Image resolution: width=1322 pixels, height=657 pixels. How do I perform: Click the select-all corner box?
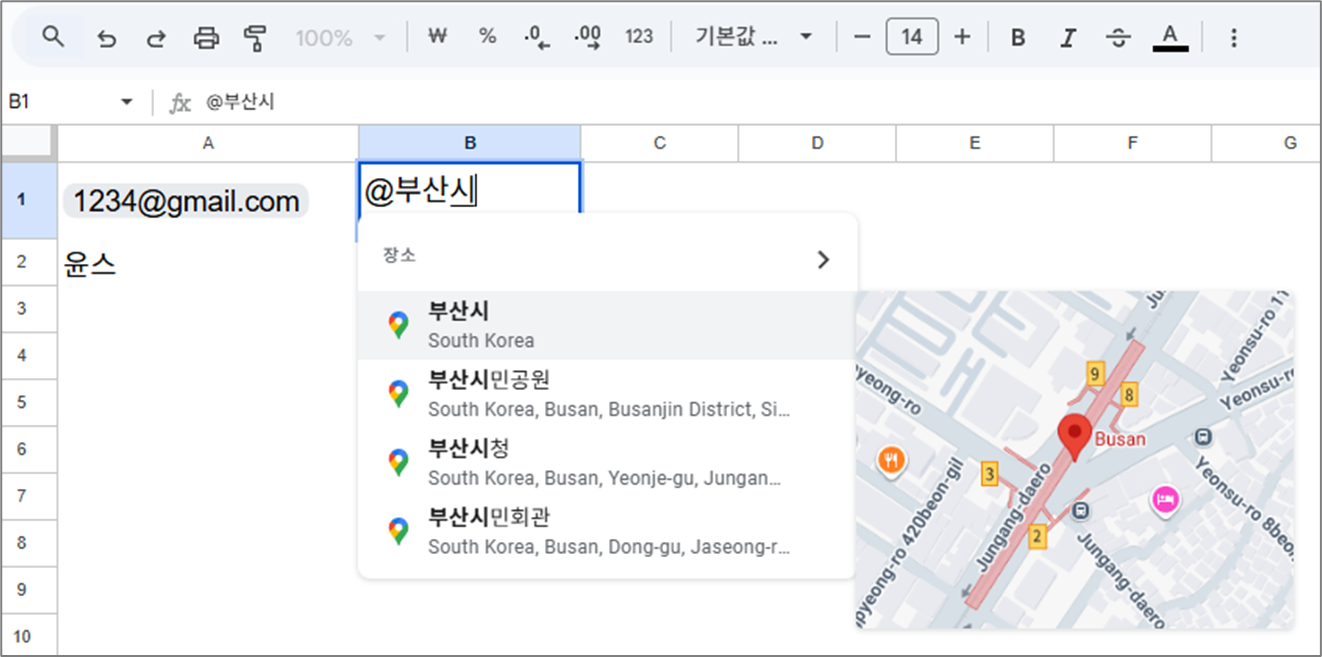click(28, 143)
